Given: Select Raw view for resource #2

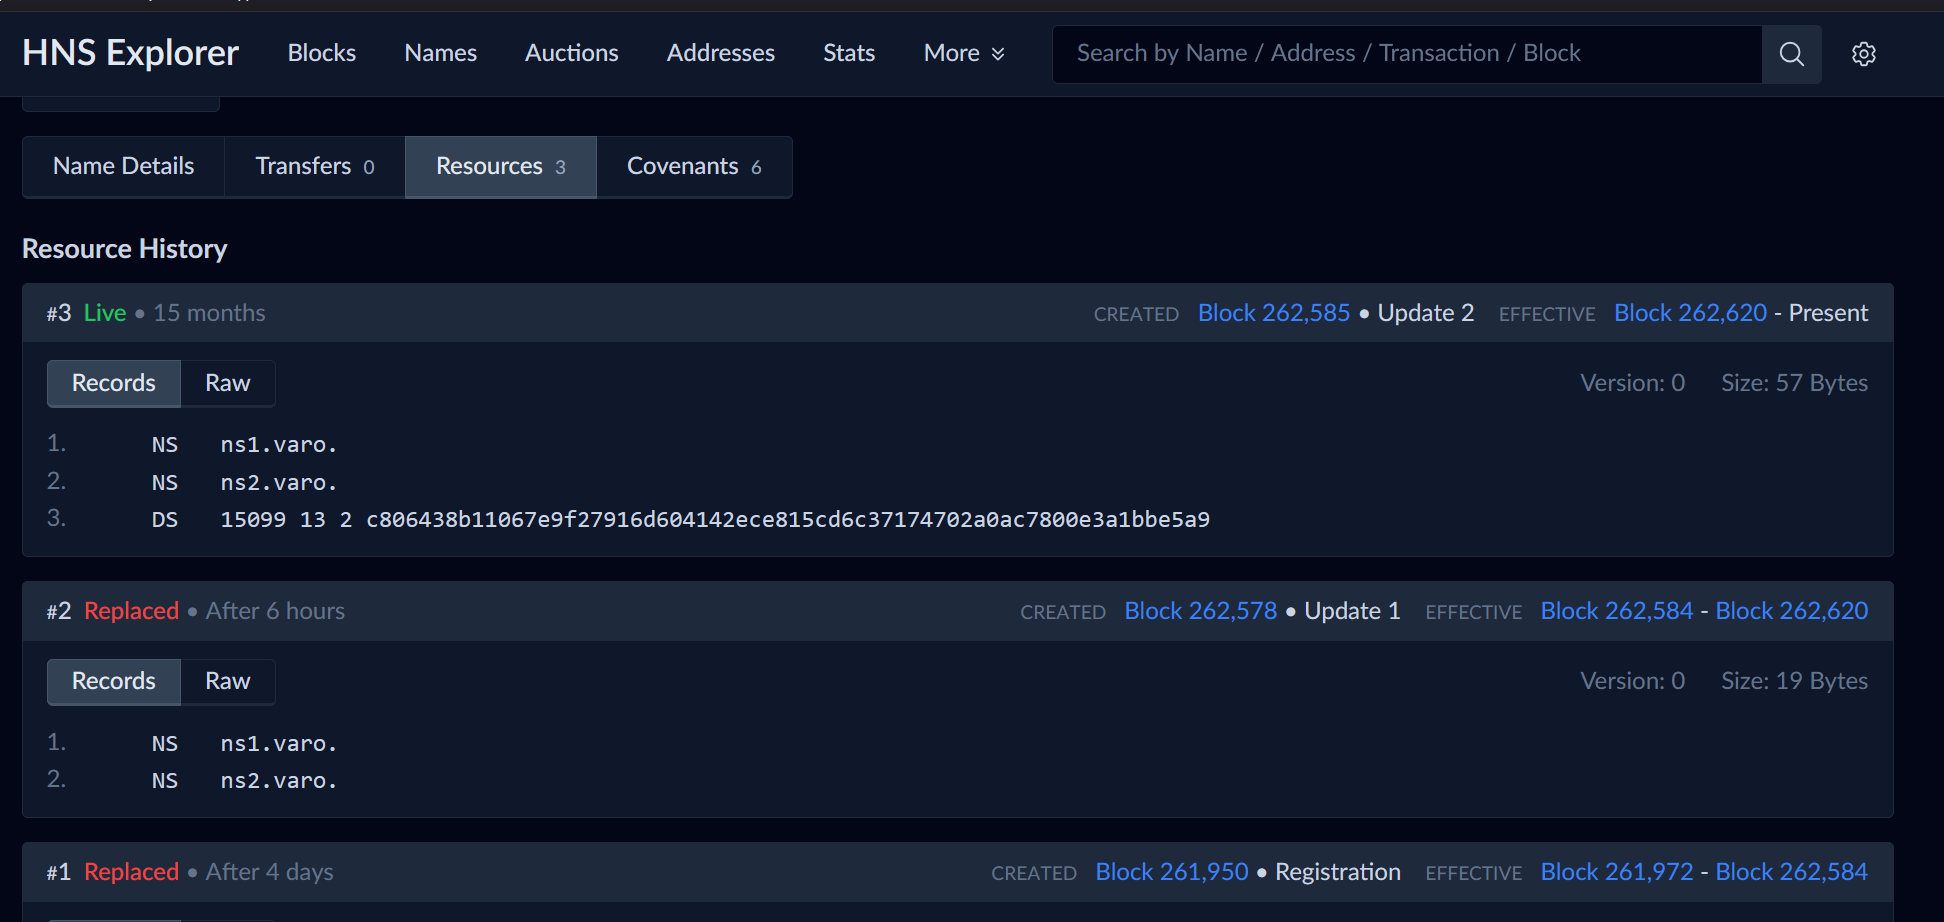Looking at the screenshot, I should [x=228, y=682].
